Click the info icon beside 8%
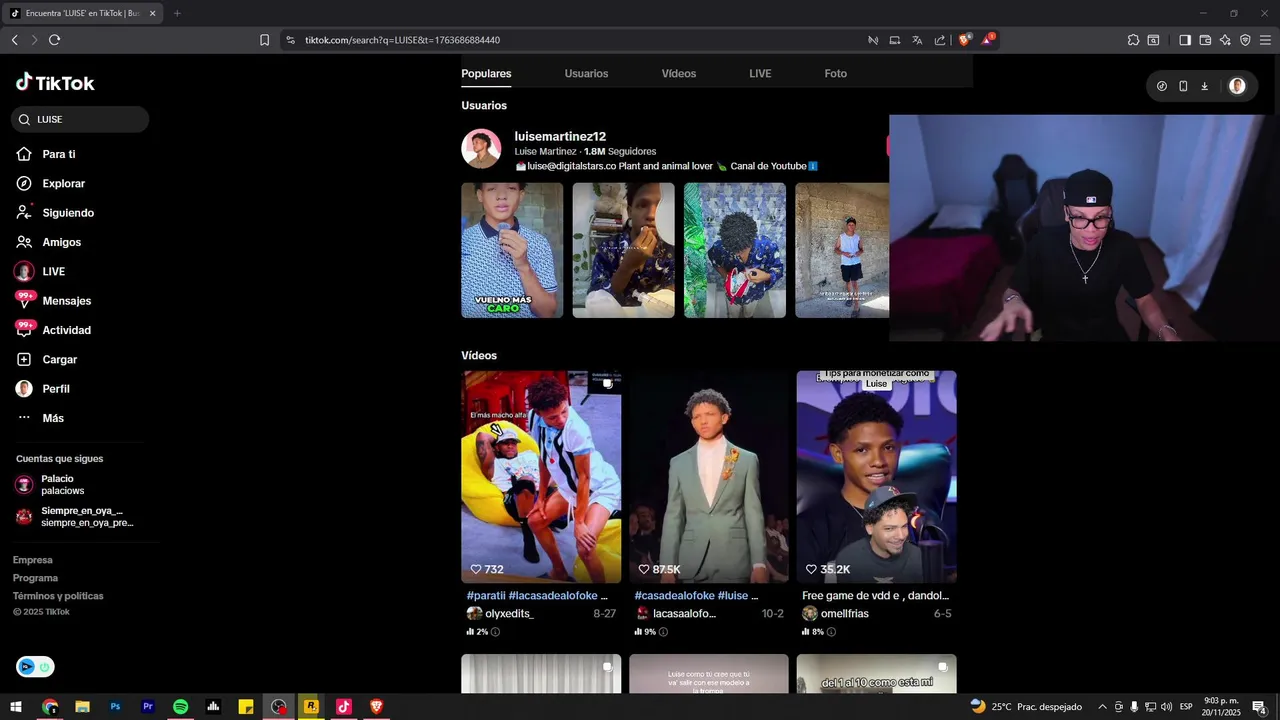Image resolution: width=1280 pixels, height=720 pixels. 831,632
